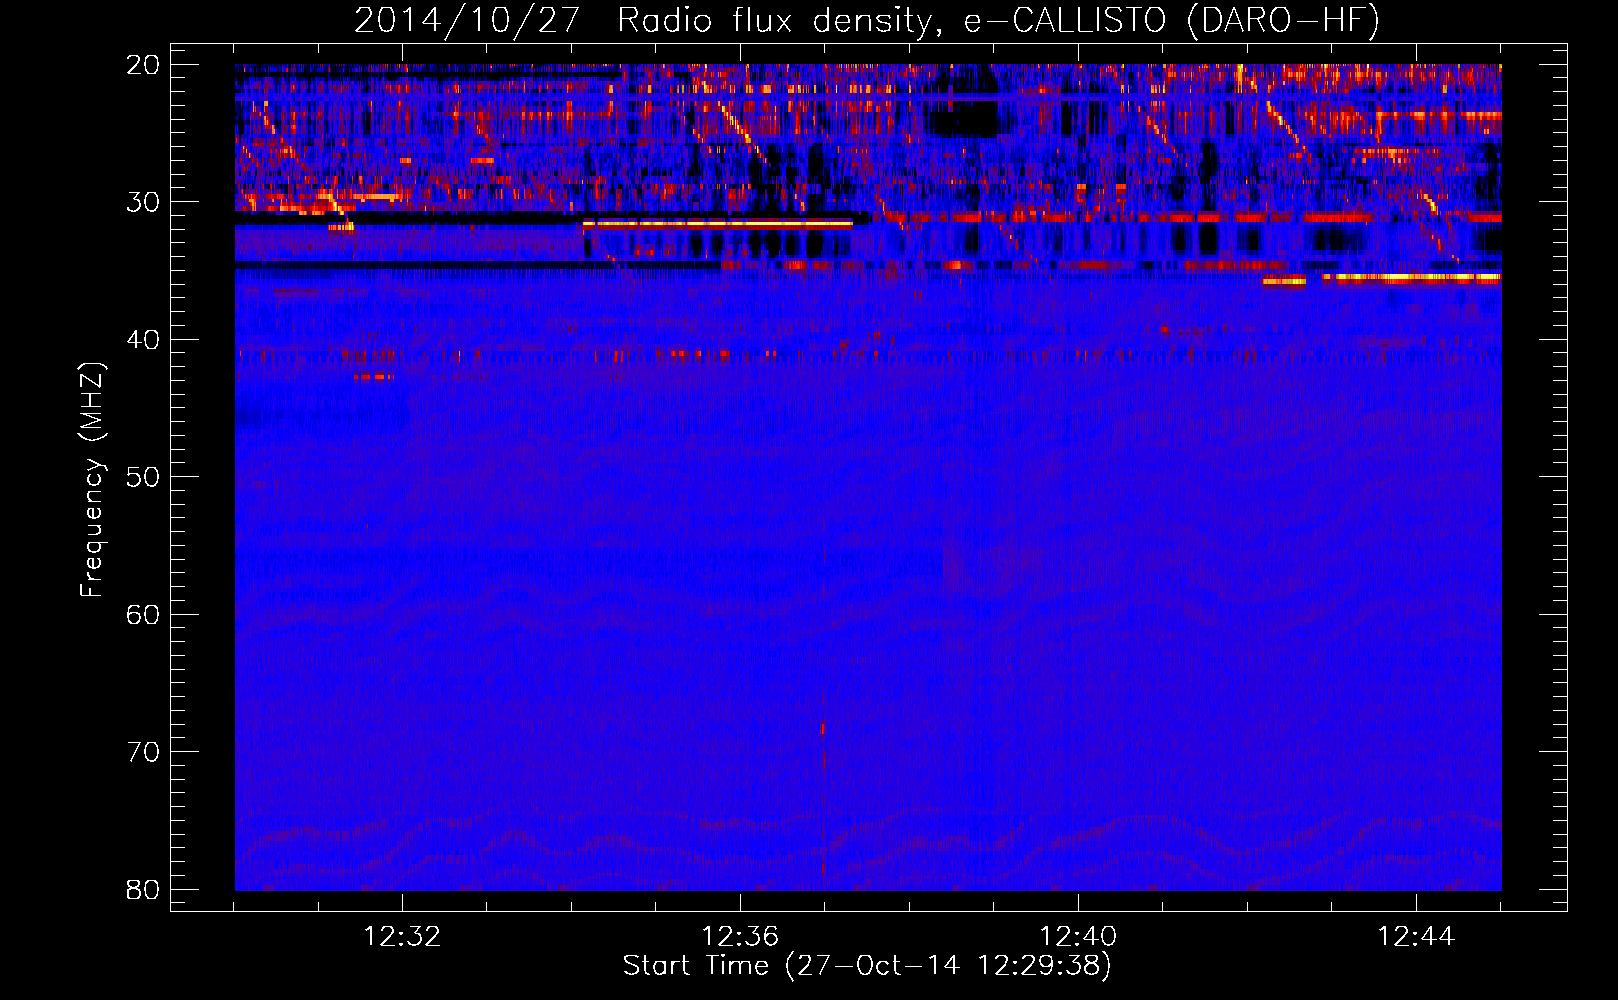Click the 50 frequency tick label
The width and height of the screenshot is (1618, 1000).
pyautogui.click(x=143, y=477)
